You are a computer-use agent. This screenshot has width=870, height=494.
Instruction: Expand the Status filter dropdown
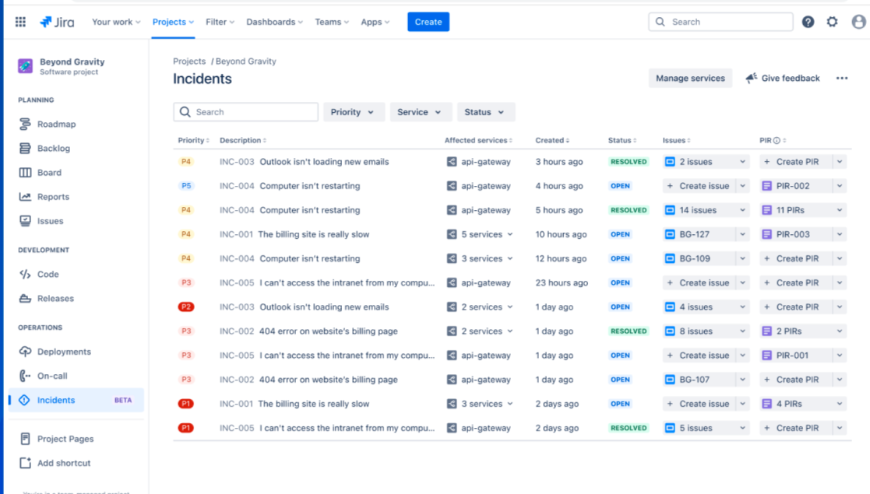click(485, 112)
